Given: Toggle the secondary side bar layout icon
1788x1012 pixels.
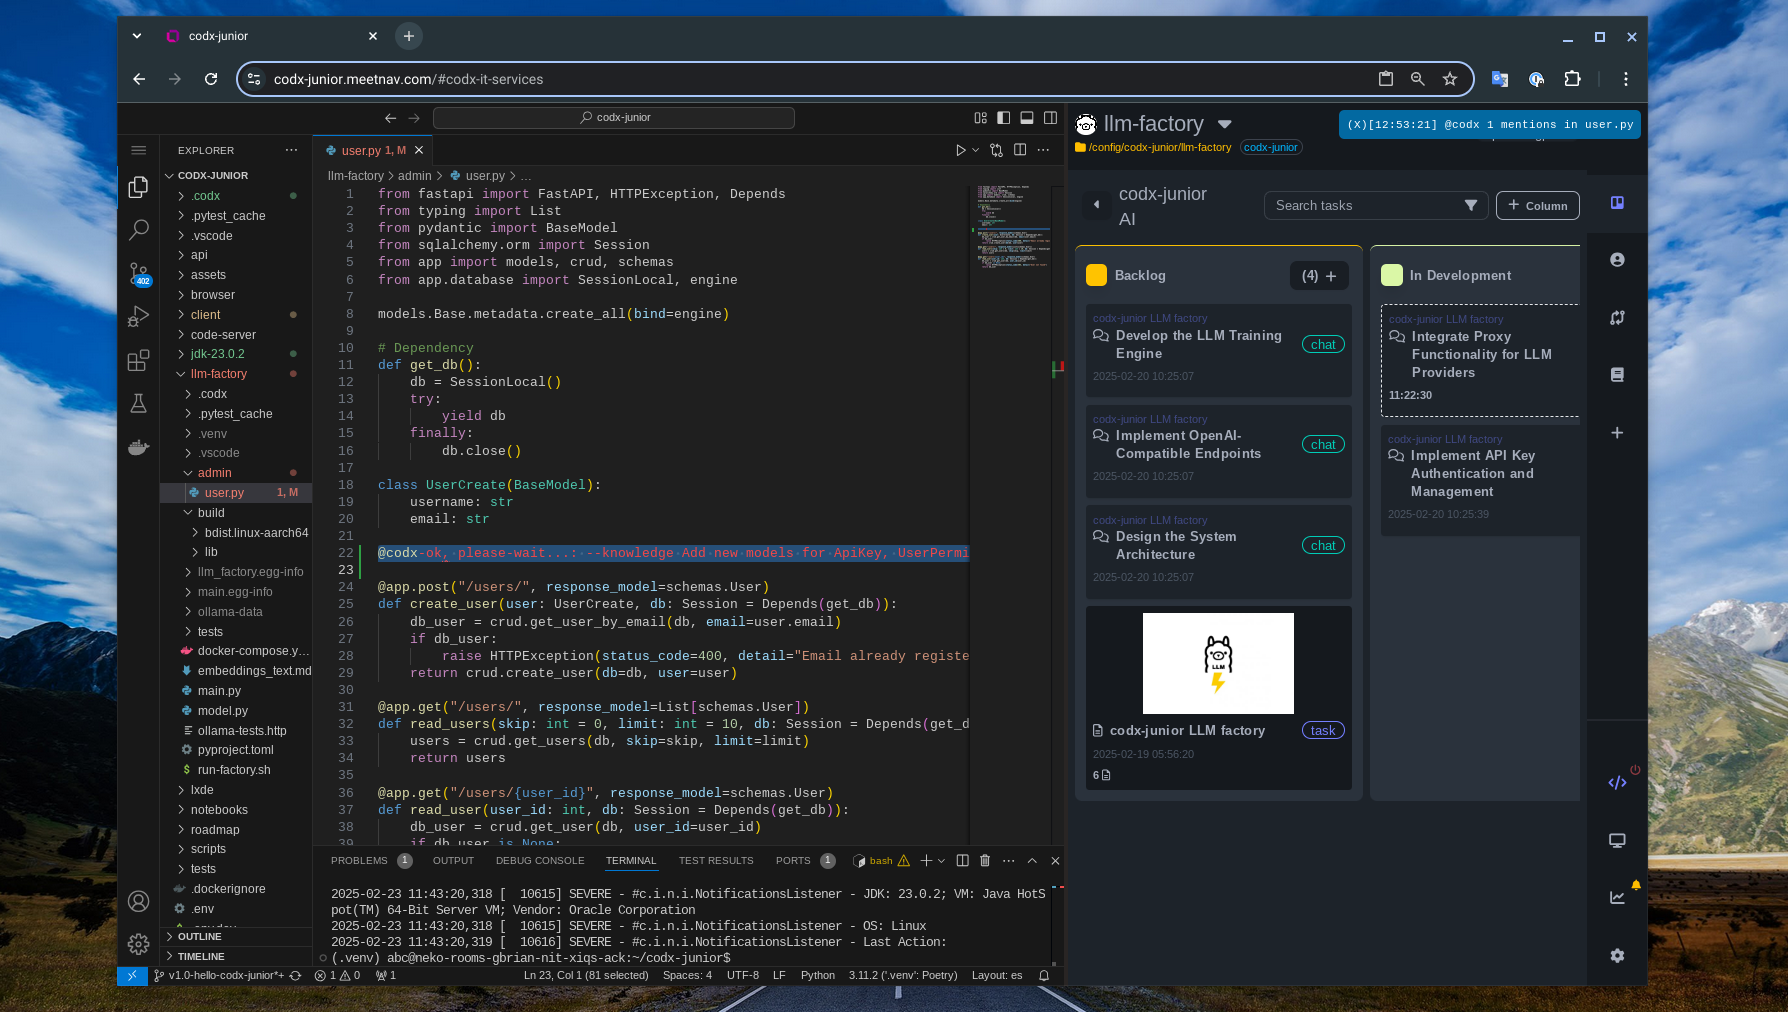Looking at the screenshot, I should coord(1050,118).
